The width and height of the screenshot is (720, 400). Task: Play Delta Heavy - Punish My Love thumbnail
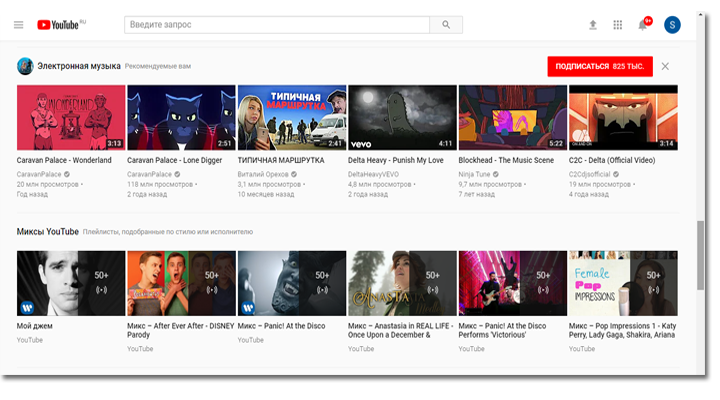(402, 118)
